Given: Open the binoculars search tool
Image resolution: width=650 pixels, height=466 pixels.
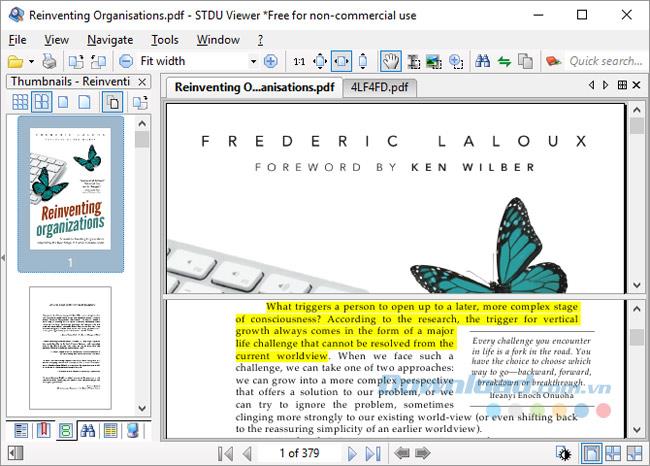Looking at the screenshot, I should pyautogui.click(x=483, y=61).
